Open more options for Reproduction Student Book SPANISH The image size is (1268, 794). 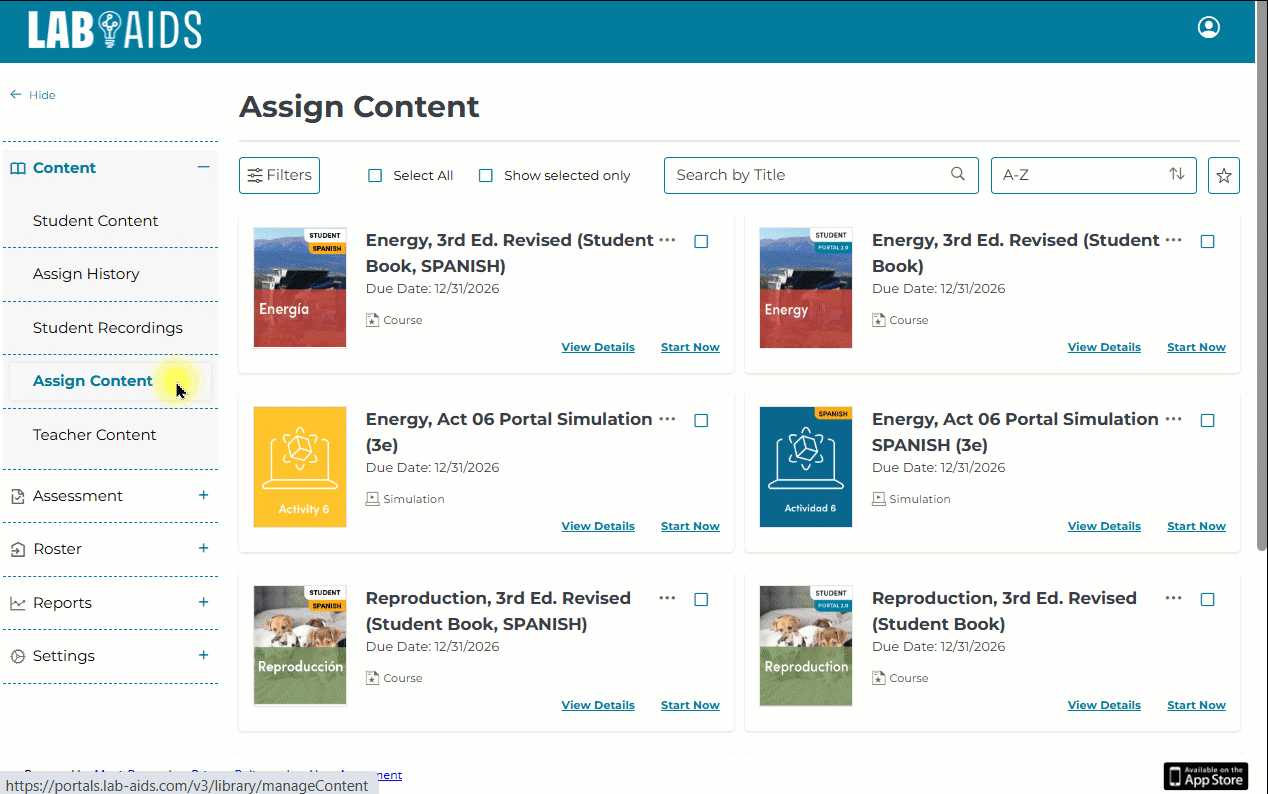tap(667, 598)
